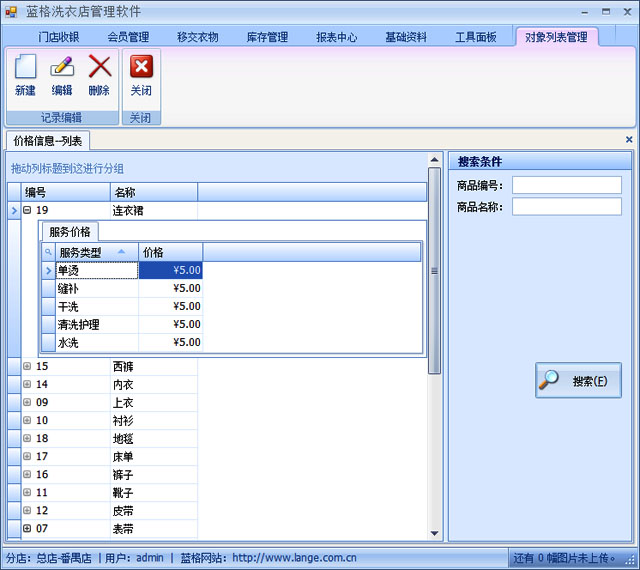Switch to 移交衣物 ribbon tab
640x570 pixels.
pos(198,37)
